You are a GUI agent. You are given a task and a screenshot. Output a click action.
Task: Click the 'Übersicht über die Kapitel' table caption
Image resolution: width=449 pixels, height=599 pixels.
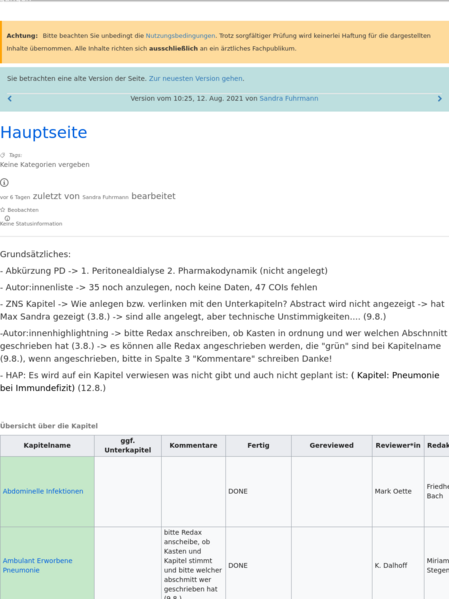(49, 426)
